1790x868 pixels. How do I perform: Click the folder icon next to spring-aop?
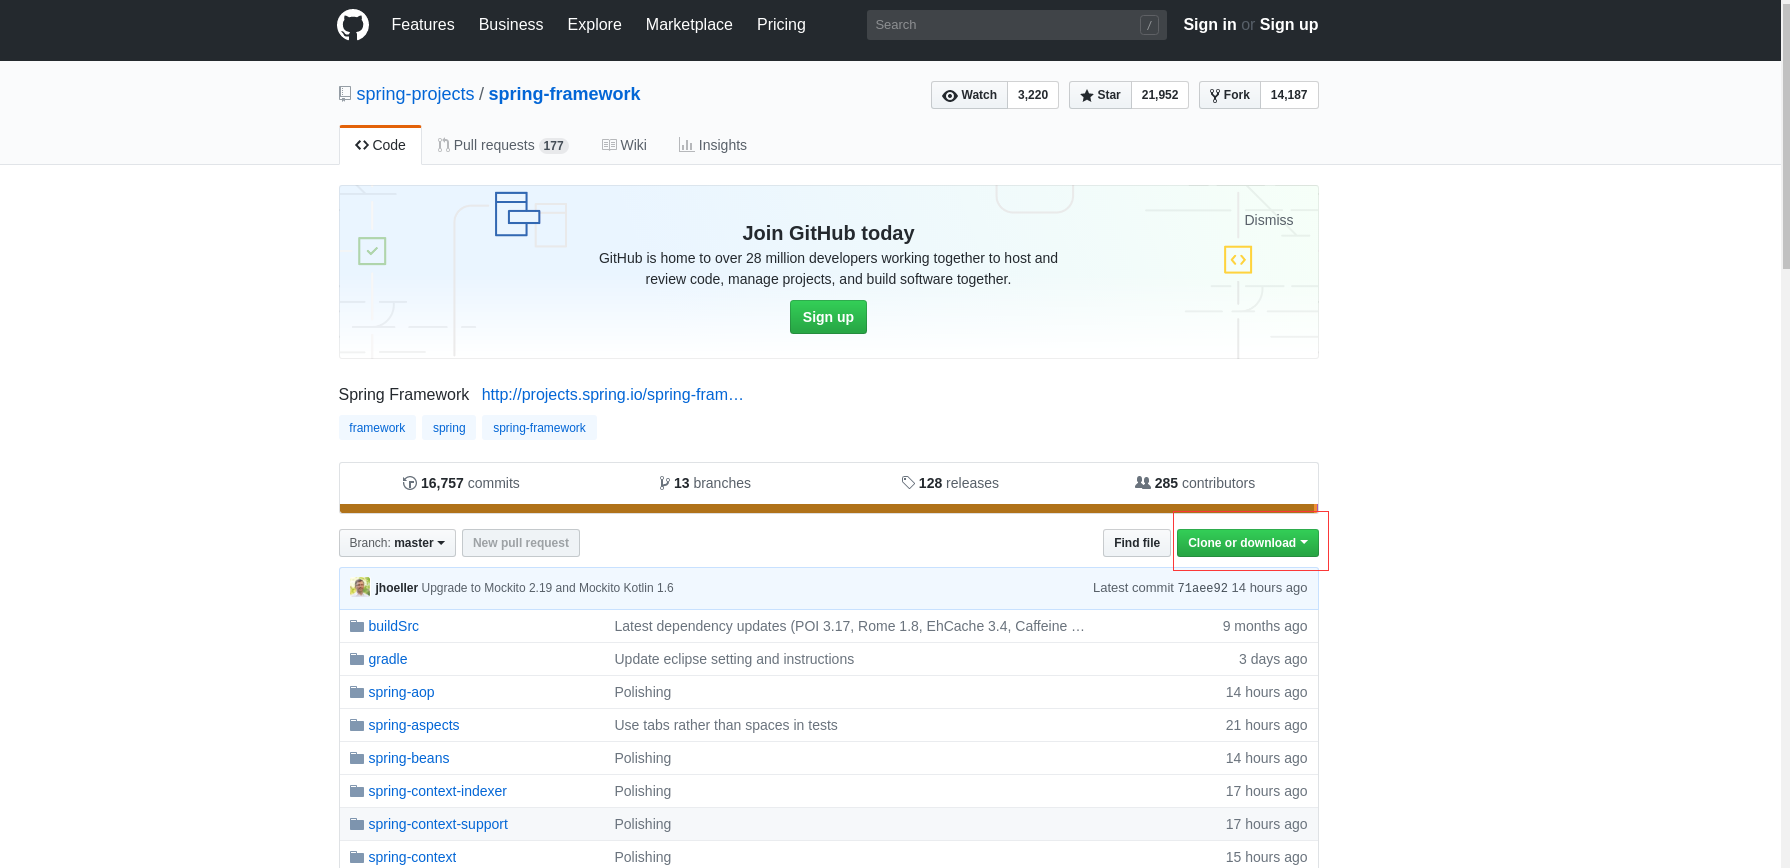357,692
